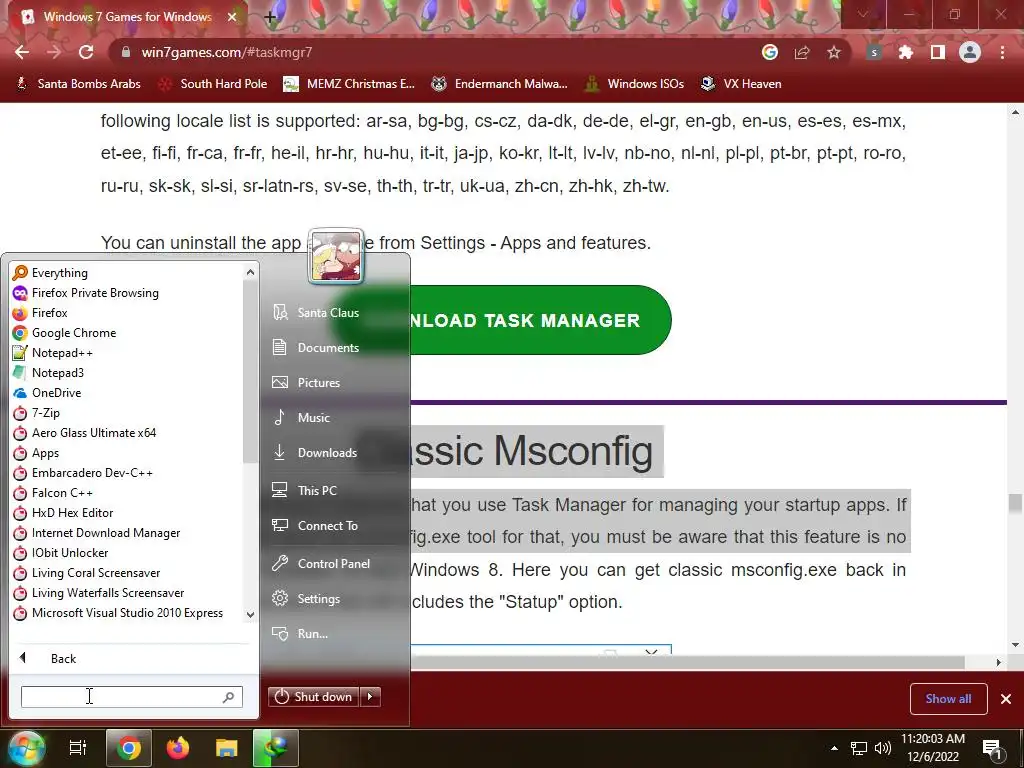Open VX Heaven bookmark
The height and width of the screenshot is (768, 1024).
coord(741,84)
